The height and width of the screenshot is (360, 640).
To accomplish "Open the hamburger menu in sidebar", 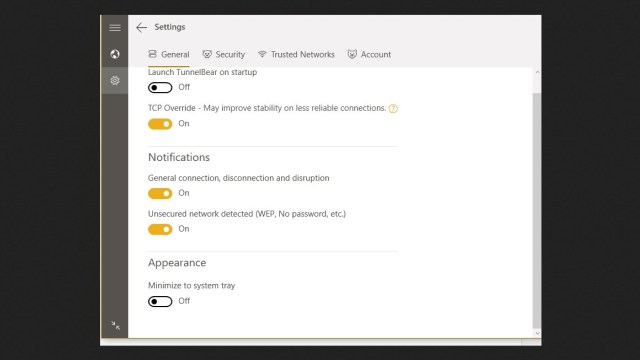I will (115, 28).
